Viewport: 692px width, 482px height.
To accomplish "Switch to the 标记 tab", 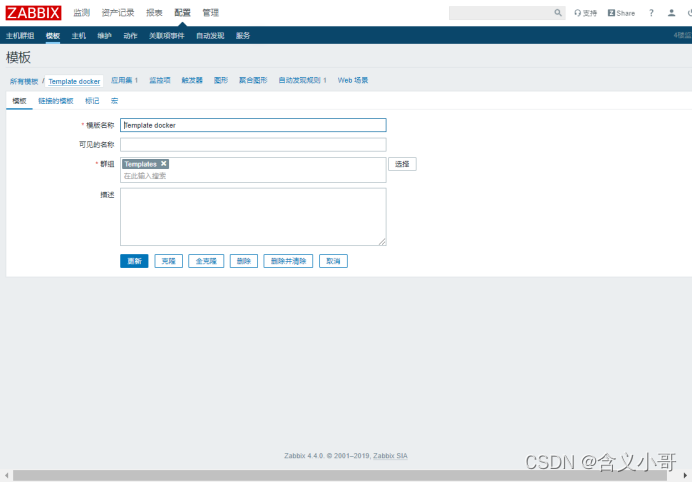I will coord(92,101).
